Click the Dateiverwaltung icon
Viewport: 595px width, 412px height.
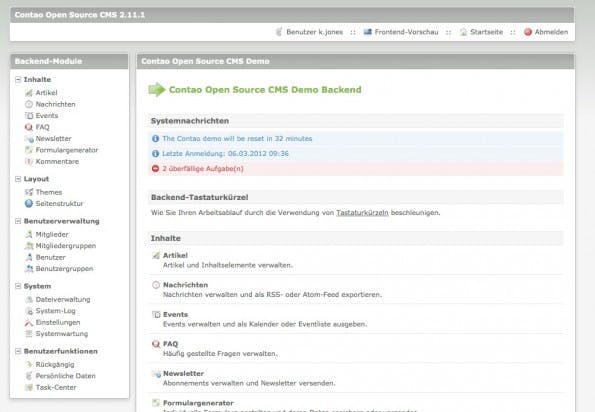coord(29,299)
